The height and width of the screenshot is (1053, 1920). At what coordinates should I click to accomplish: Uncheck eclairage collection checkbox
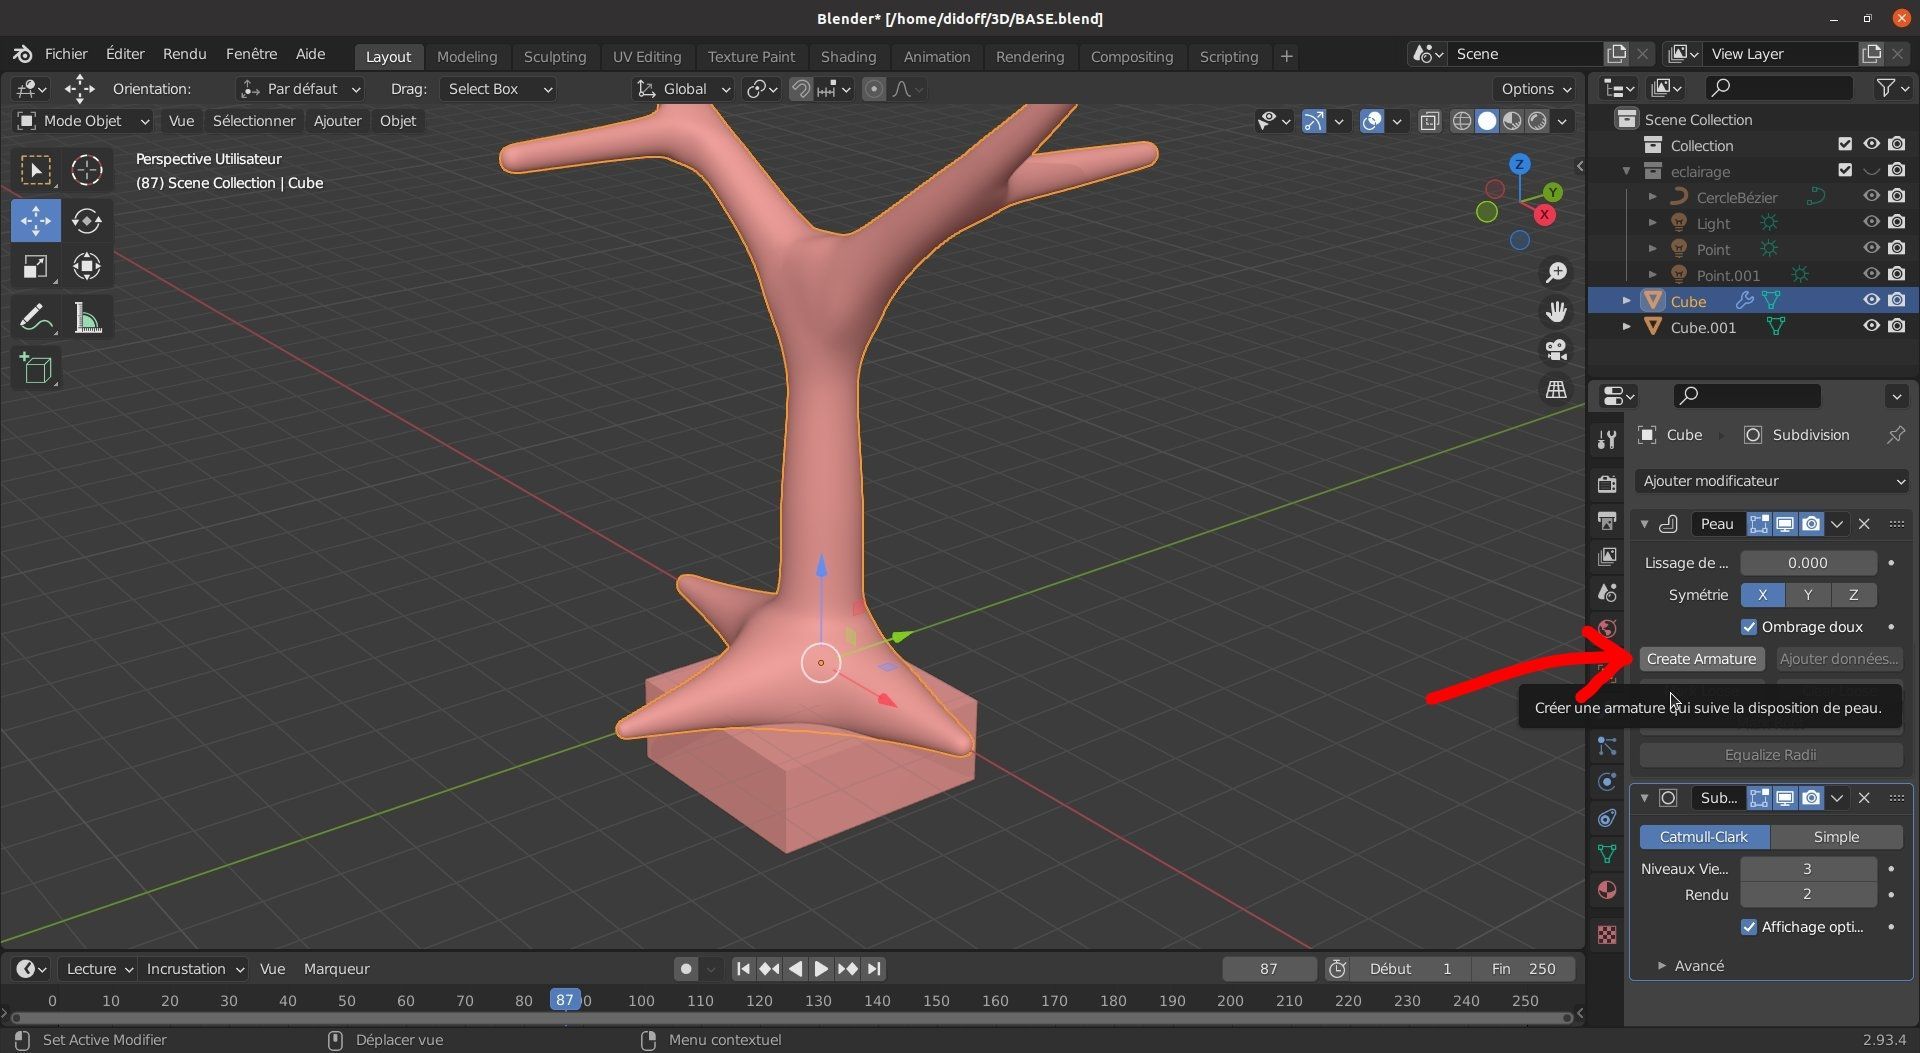[1845, 170]
